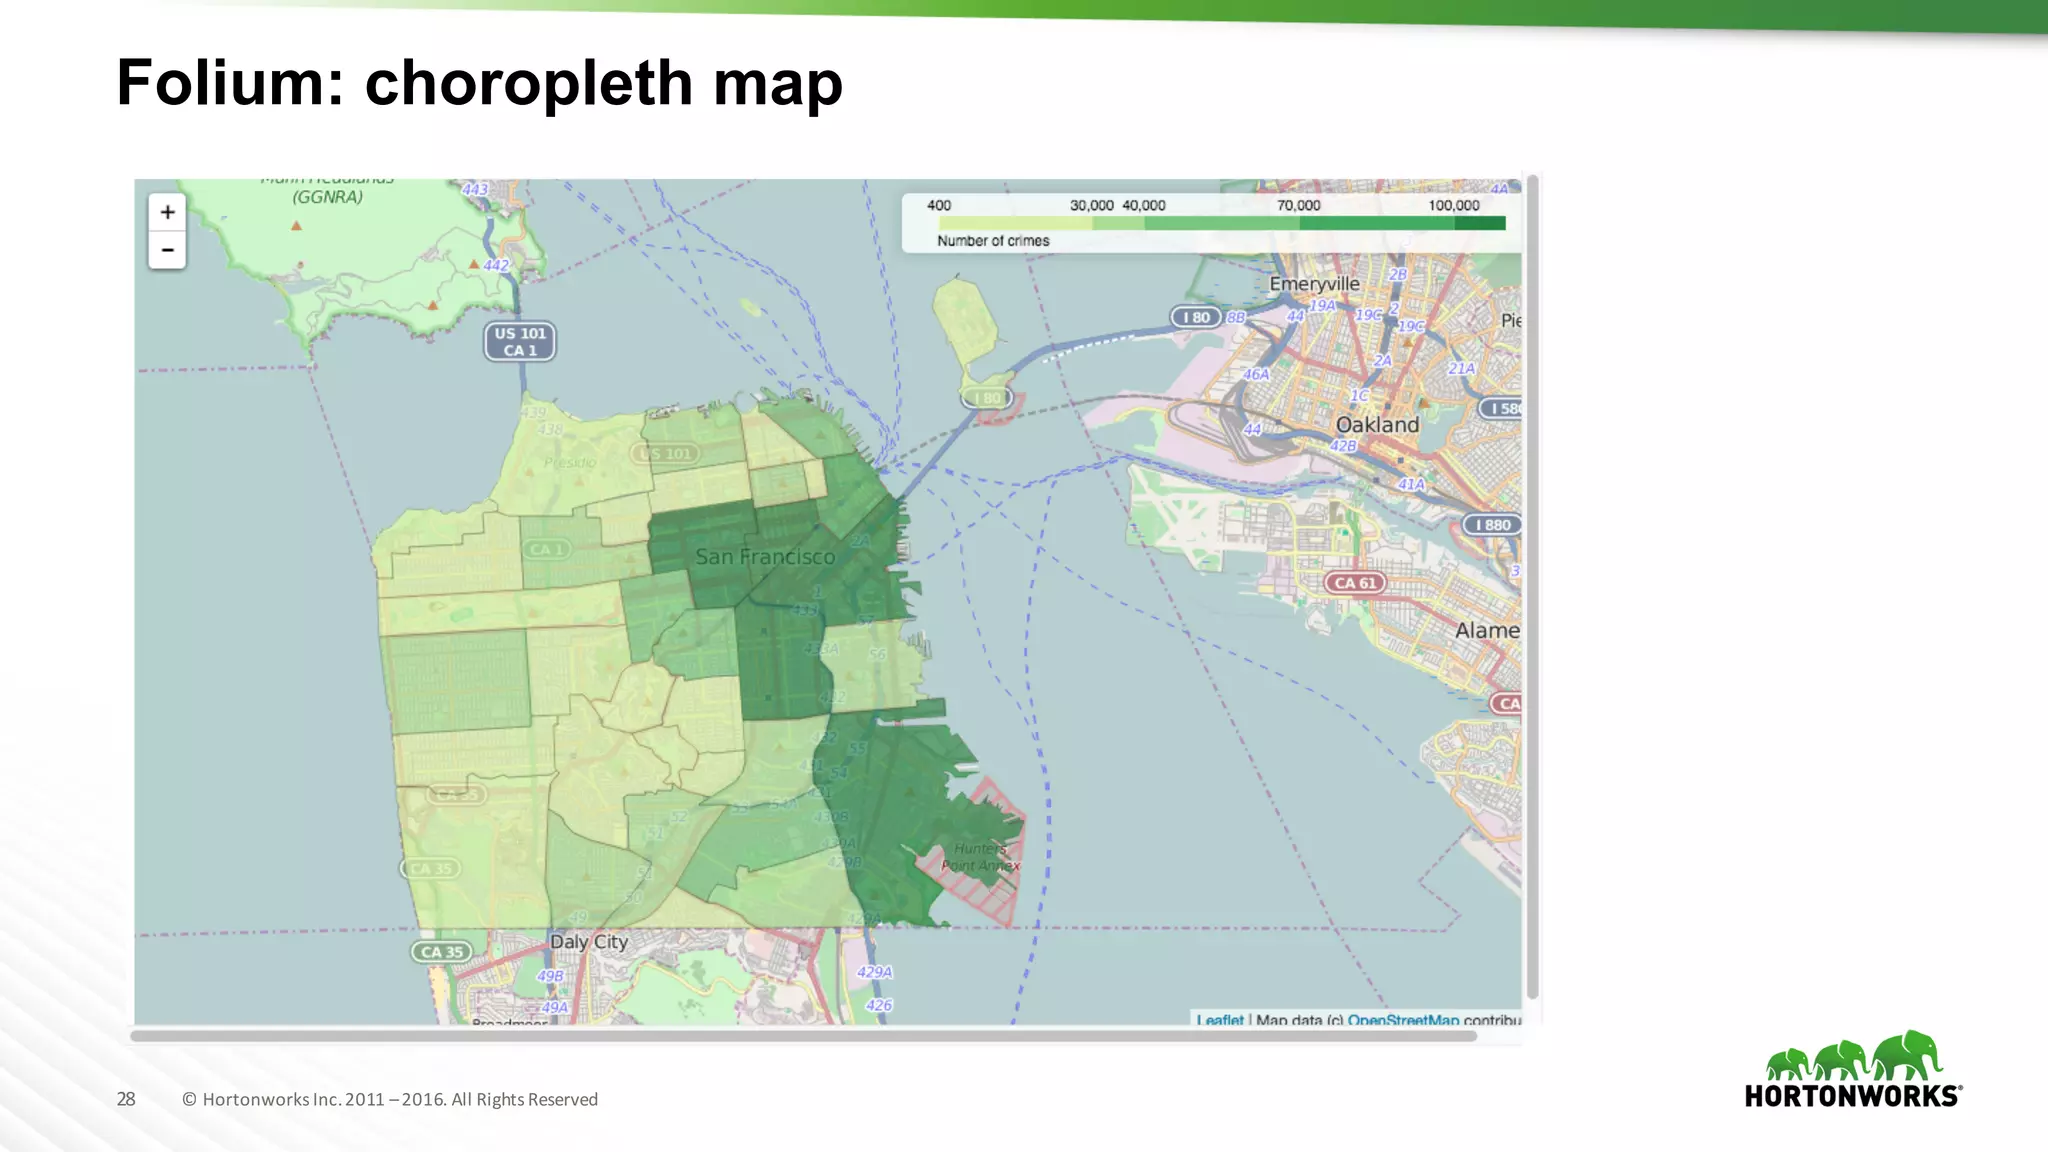Open the OpenStreetMap attribution link
This screenshot has height=1152, width=2048.
pyautogui.click(x=1402, y=1020)
